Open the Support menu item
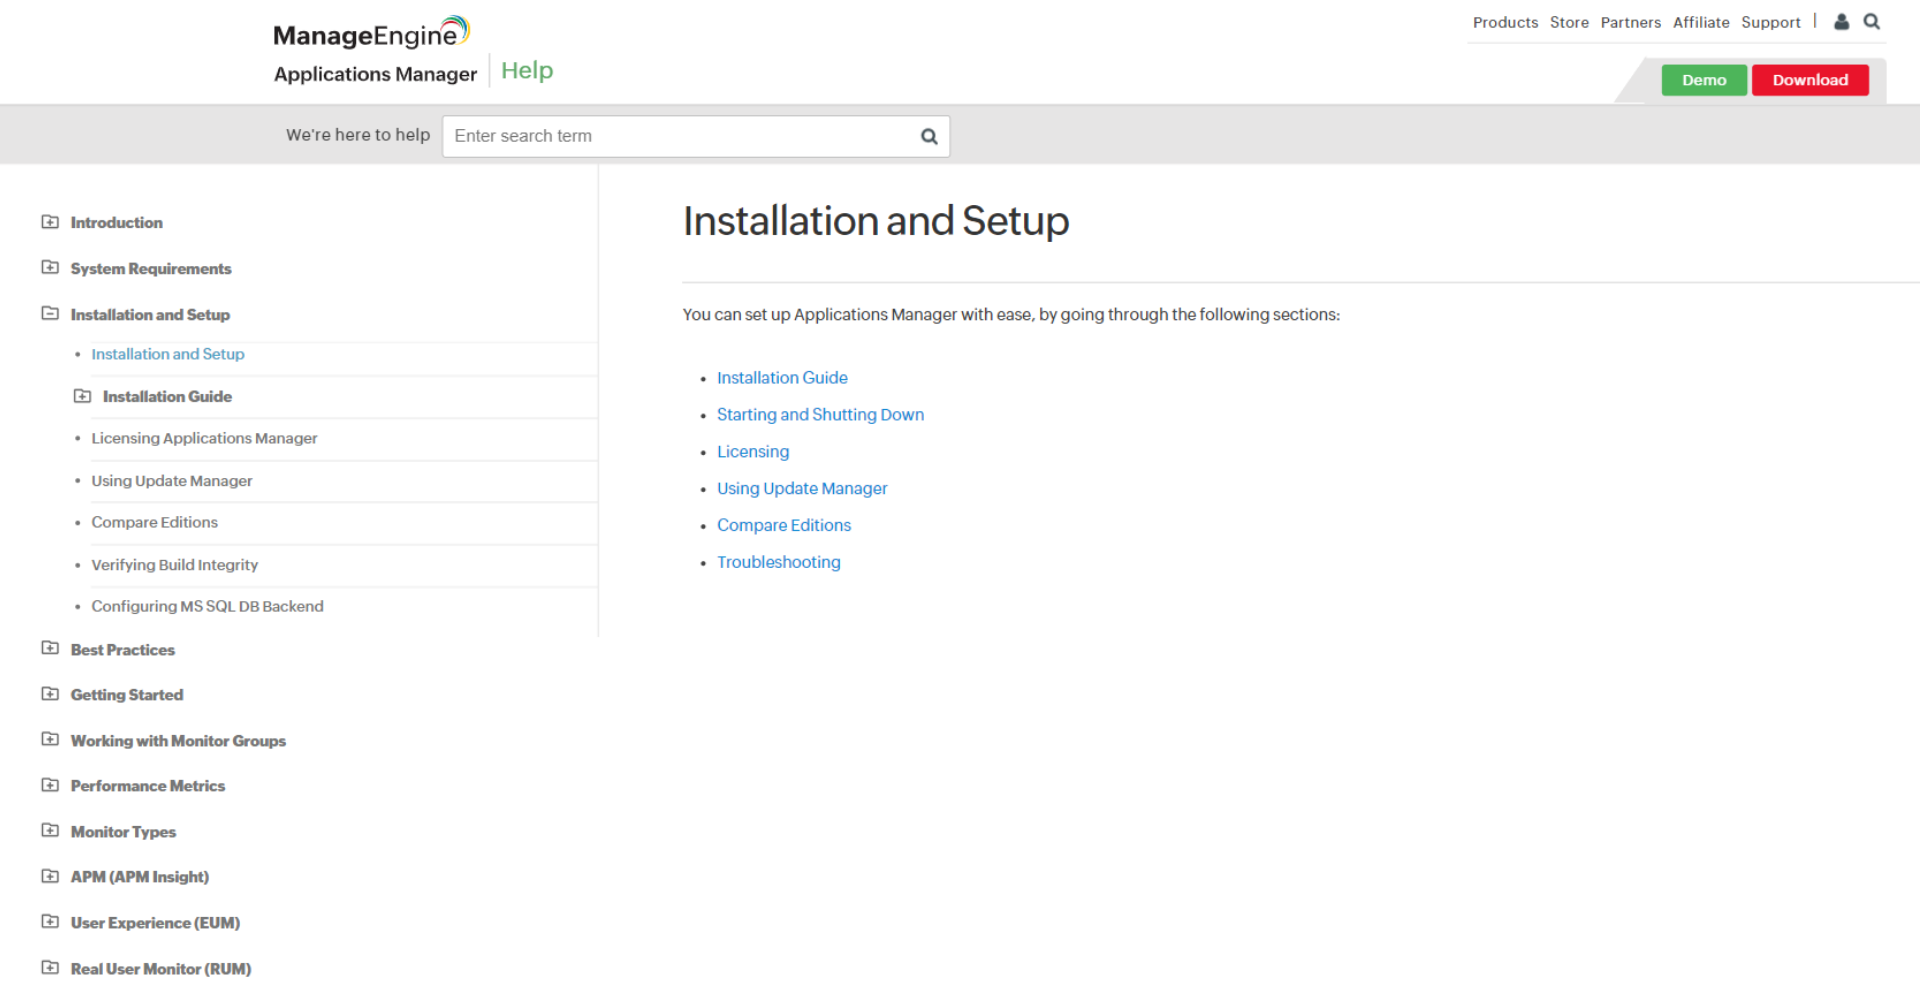 (1770, 22)
